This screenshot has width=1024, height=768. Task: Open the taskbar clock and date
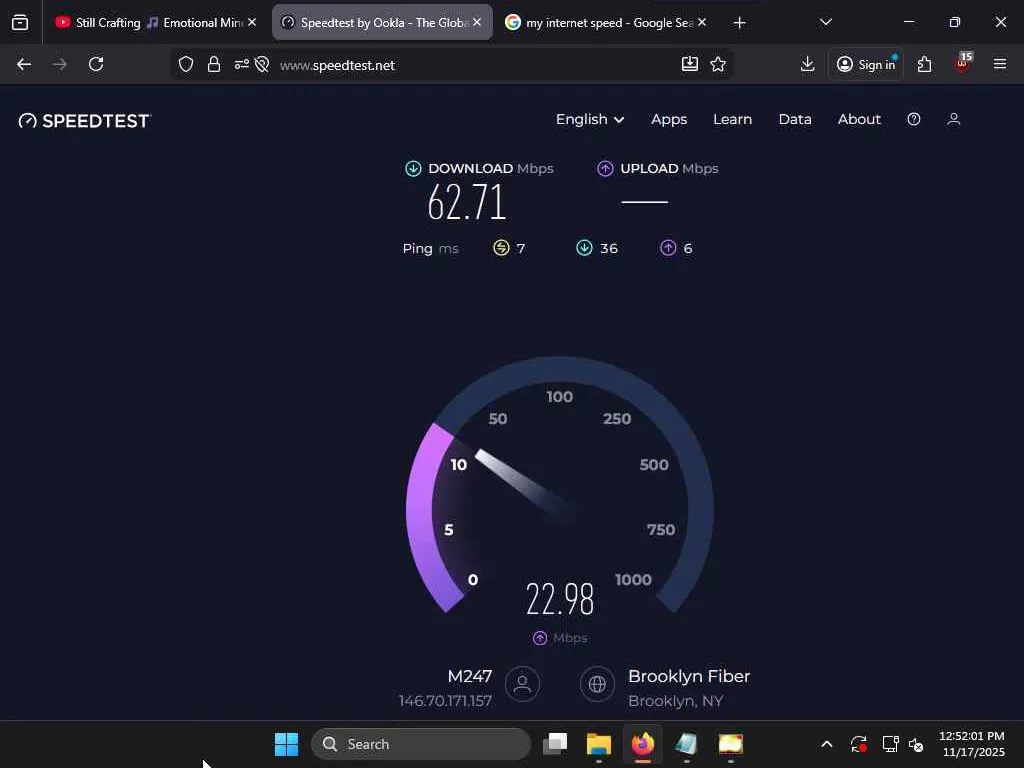point(972,744)
